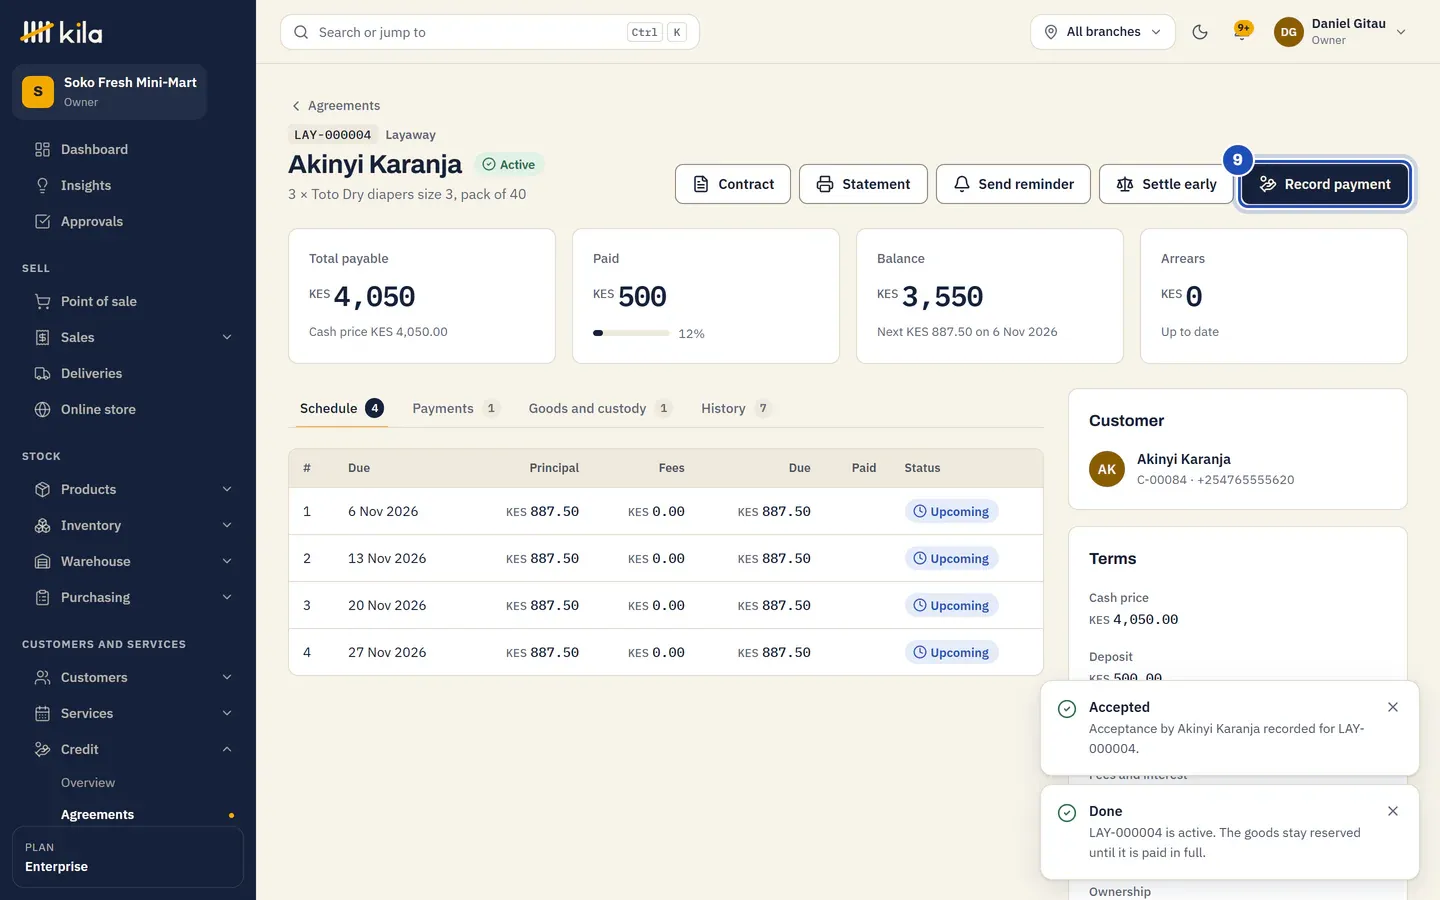Switch to Goods and custody tab
This screenshot has width=1440, height=900.
tap(599, 408)
